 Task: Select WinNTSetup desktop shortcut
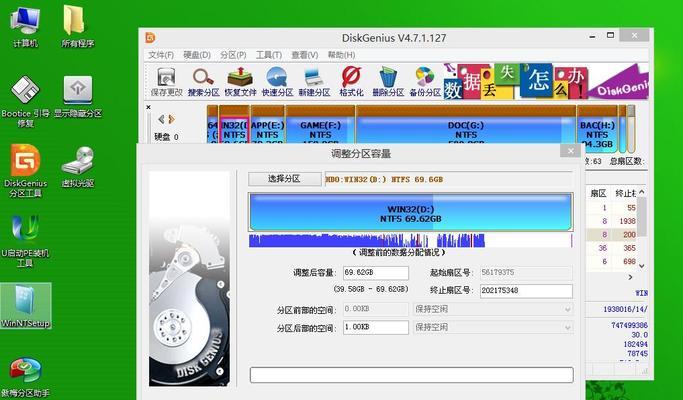pyautogui.click(x=26, y=305)
